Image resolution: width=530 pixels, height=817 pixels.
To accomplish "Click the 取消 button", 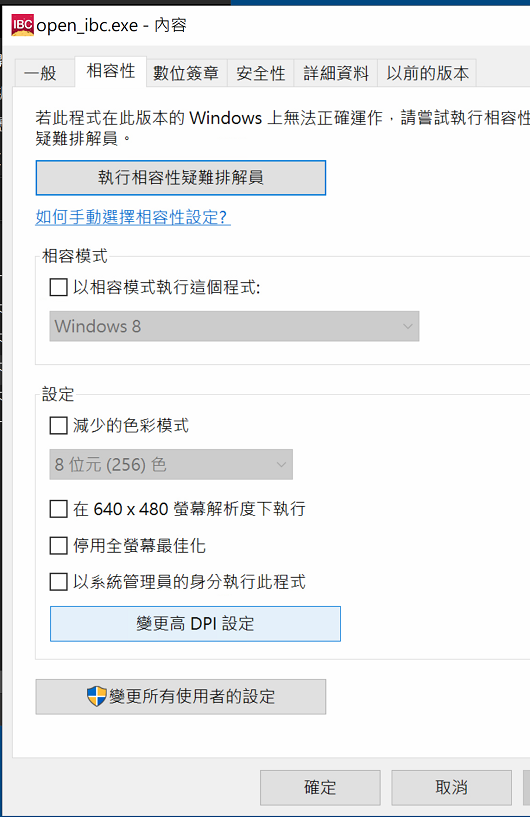I will click(x=451, y=787).
